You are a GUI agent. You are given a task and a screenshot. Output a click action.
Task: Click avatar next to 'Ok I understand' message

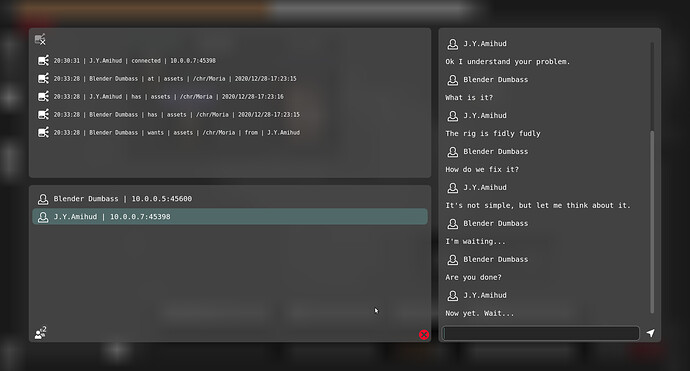tap(452, 44)
